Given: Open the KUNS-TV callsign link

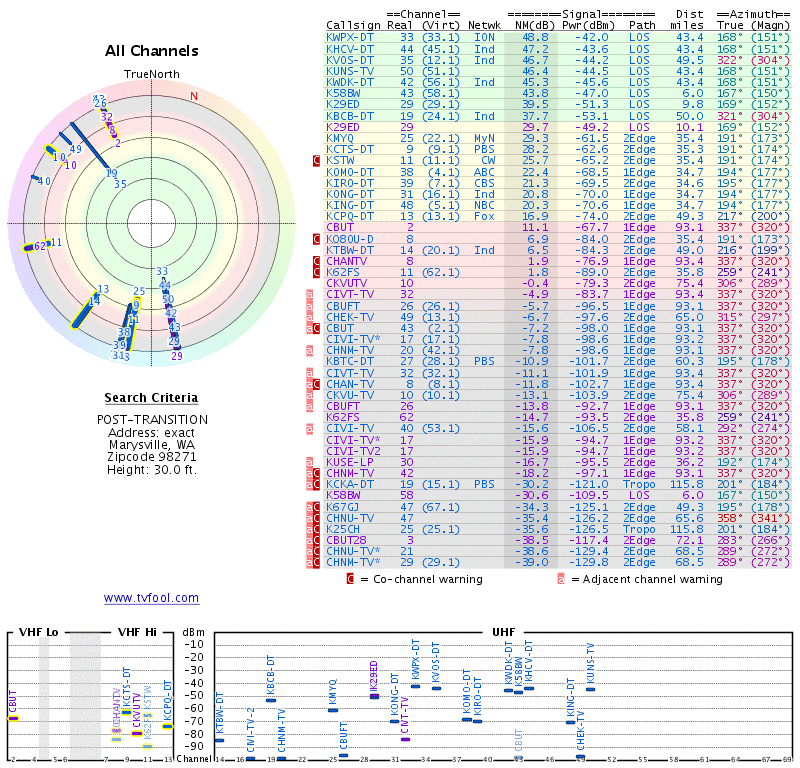Looking at the screenshot, I should [x=350, y=71].
